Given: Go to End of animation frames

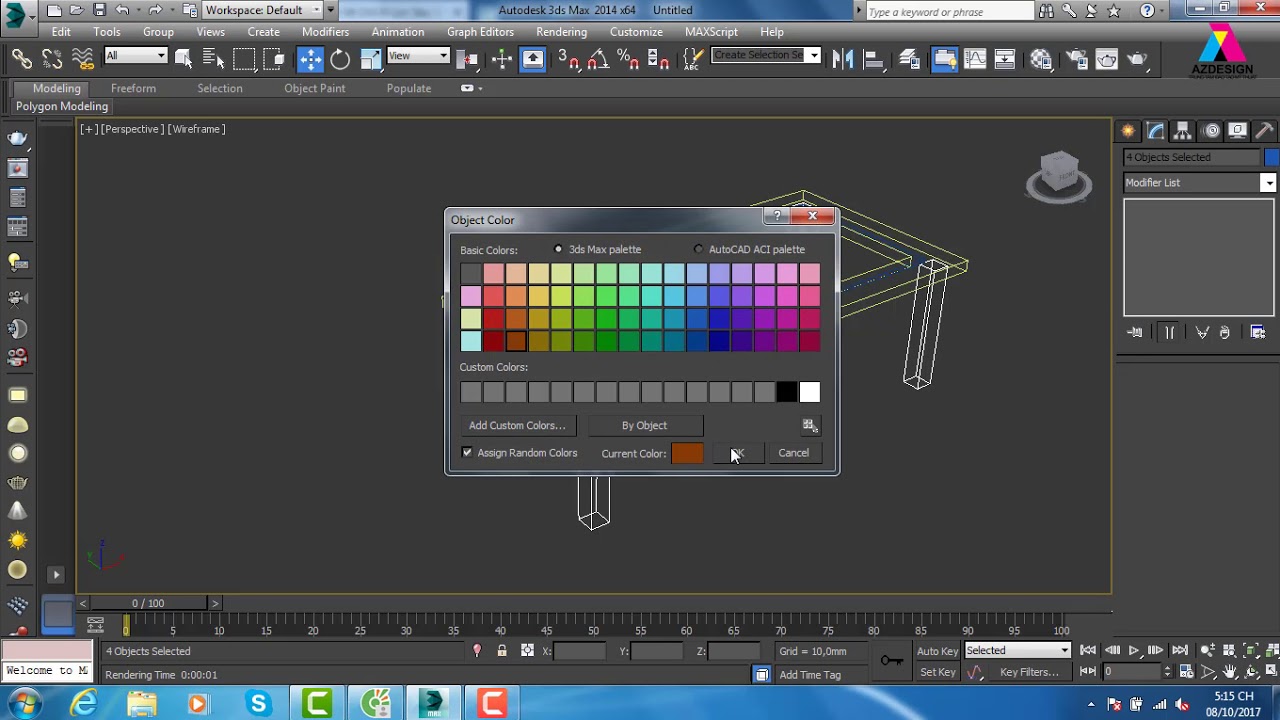Looking at the screenshot, I should click(x=1180, y=651).
